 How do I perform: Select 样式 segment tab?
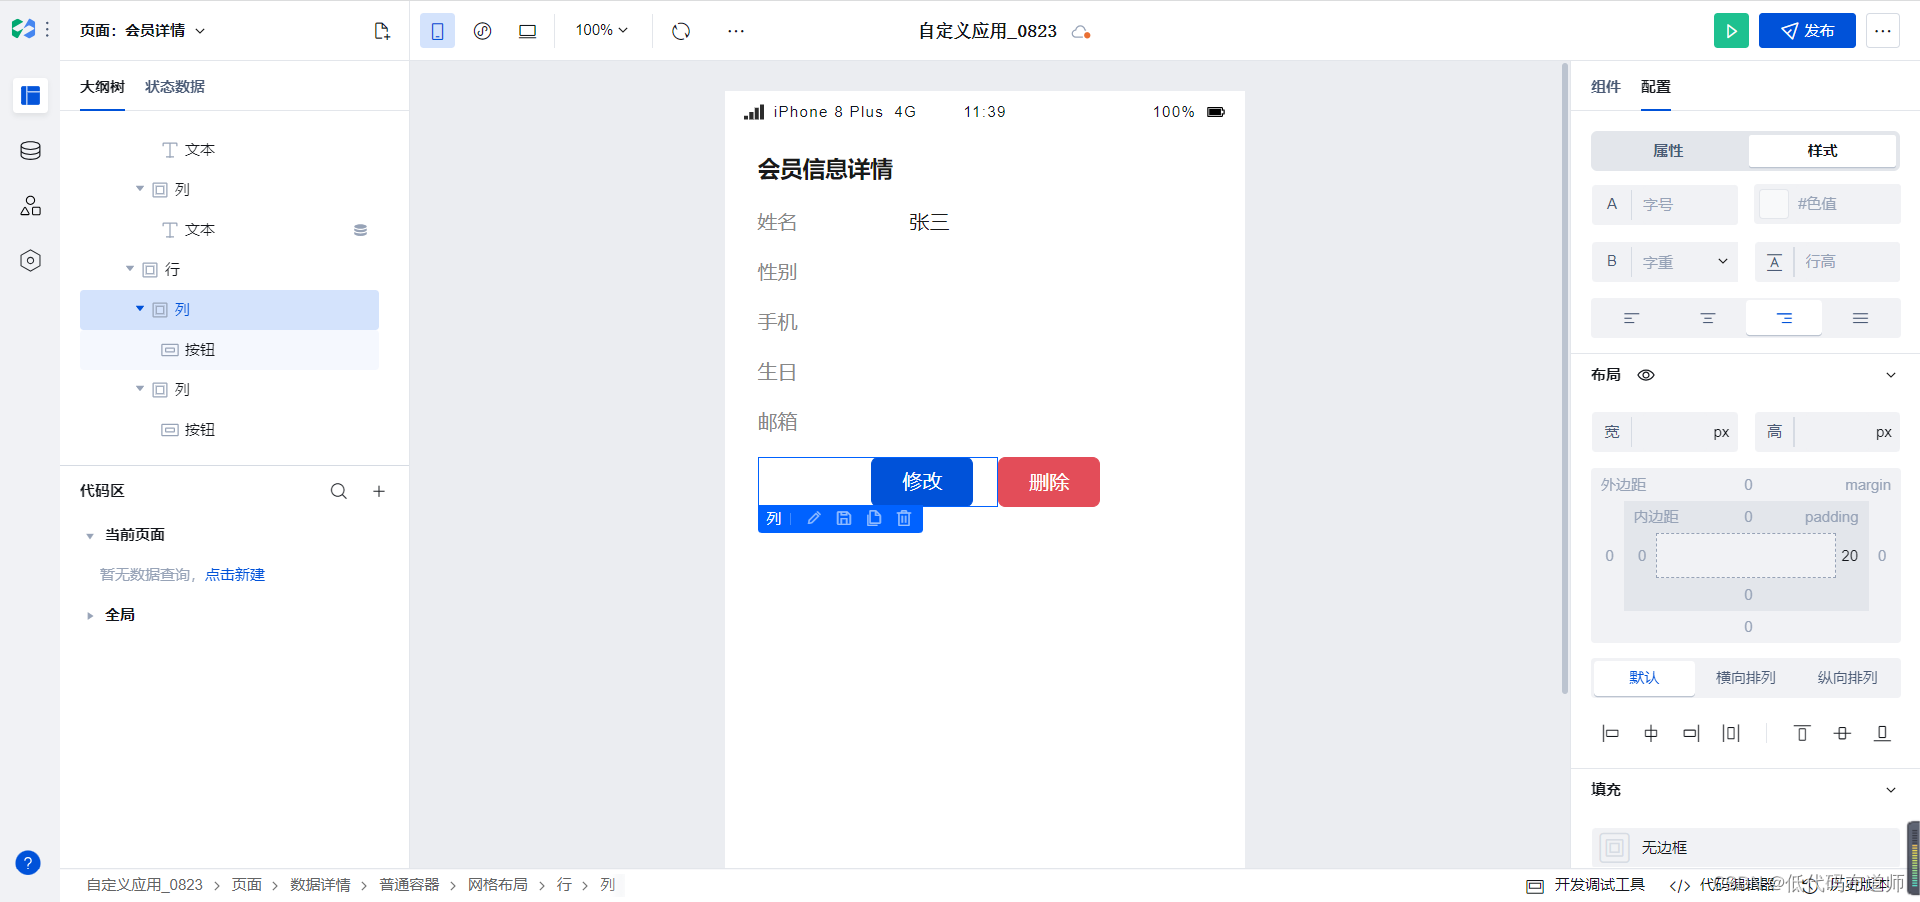pos(1822,151)
